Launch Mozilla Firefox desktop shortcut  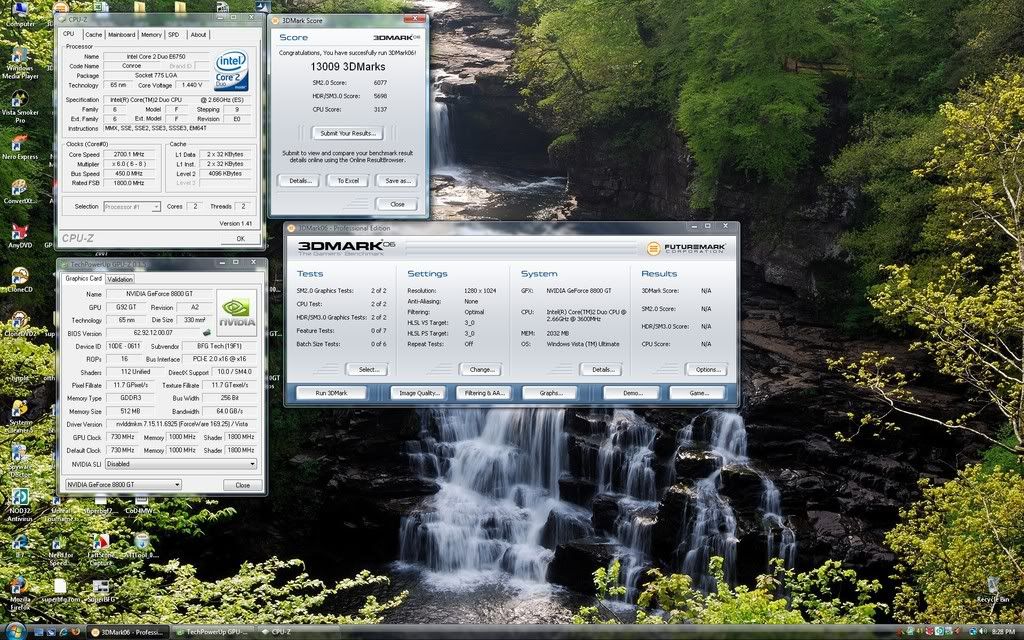pyautogui.click(x=20, y=594)
